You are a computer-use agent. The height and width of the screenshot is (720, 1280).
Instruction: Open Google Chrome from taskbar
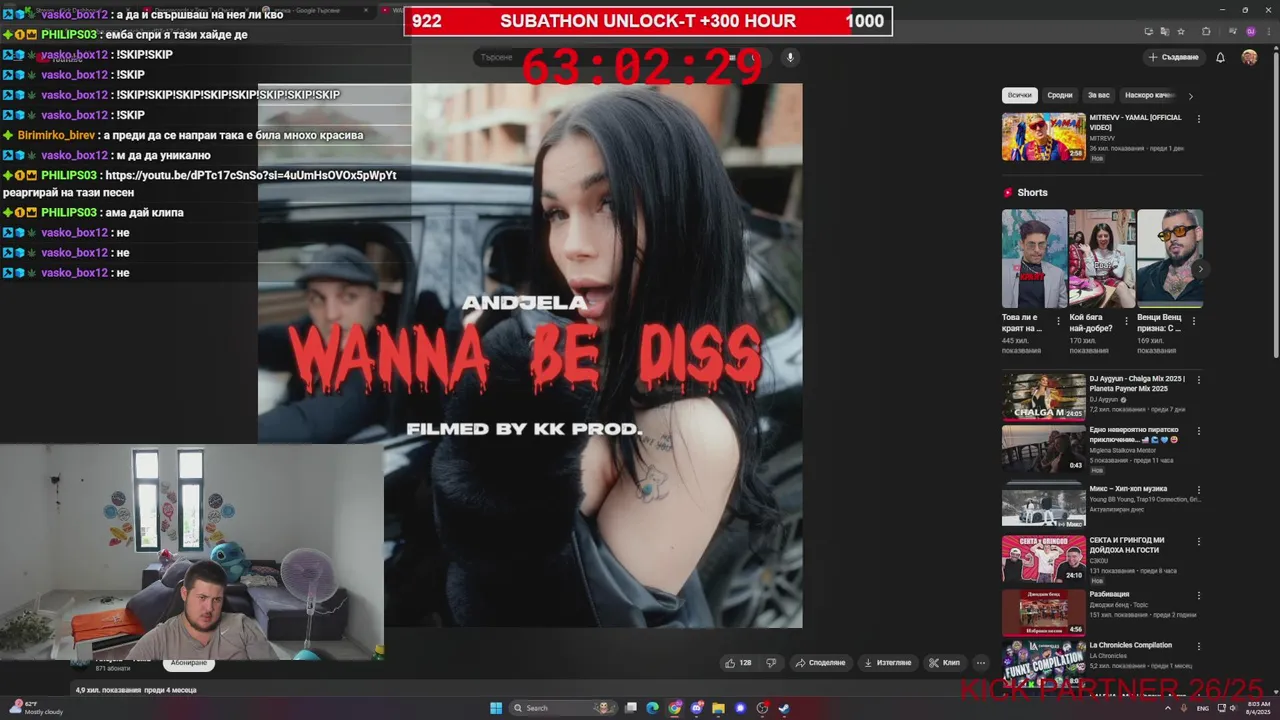[675, 708]
